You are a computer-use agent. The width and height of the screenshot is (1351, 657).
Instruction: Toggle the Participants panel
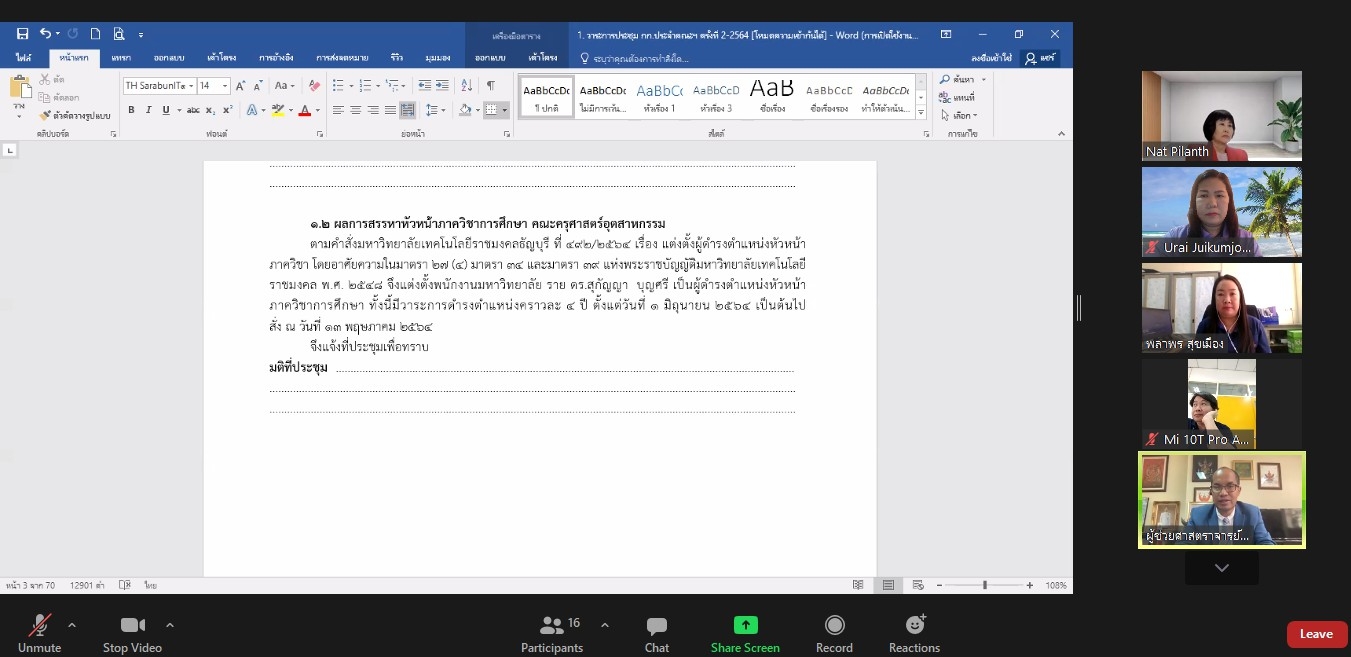pyautogui.click(x=552, y=634)
